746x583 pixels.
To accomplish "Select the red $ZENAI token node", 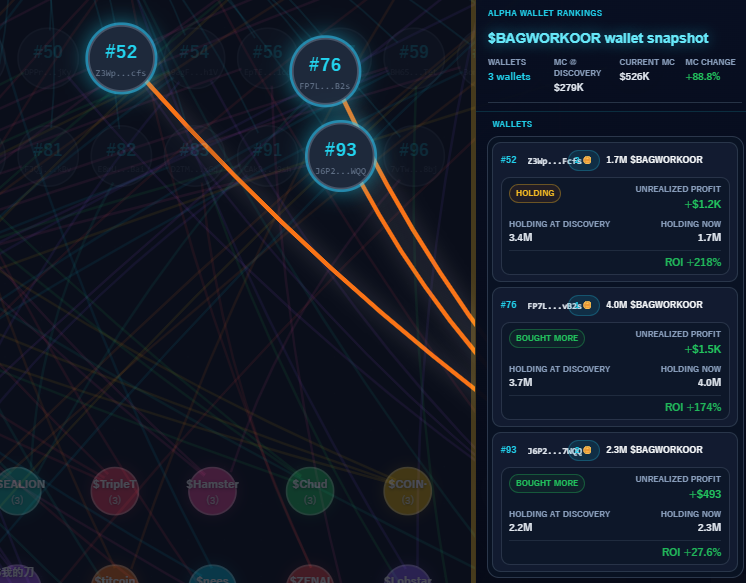I will 310,575.
